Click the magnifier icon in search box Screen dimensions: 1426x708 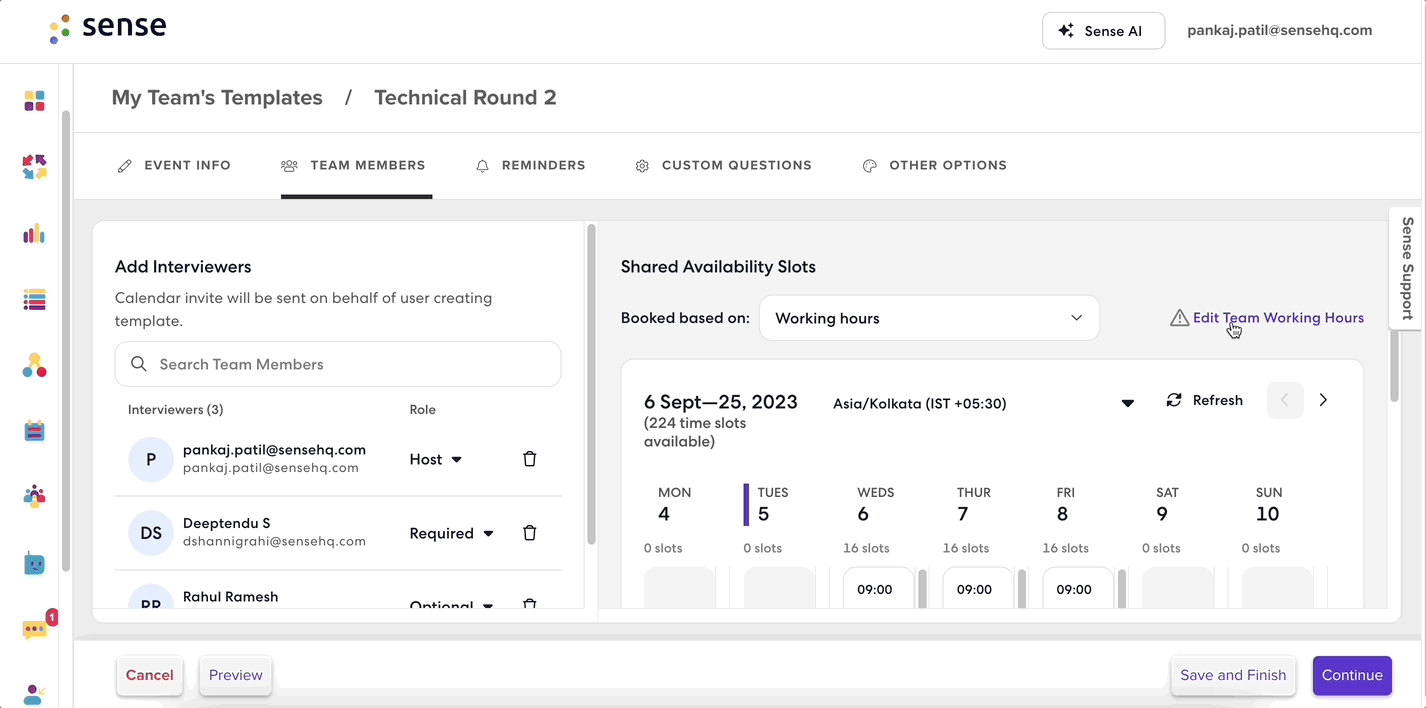(139, 364)
